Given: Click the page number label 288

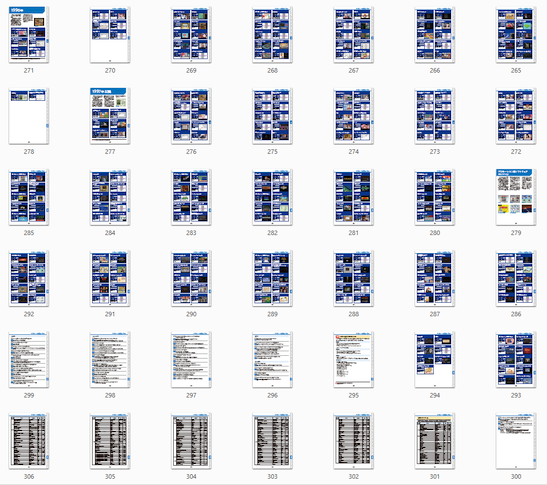Looking at the screenshot, I should coord(353,314).
